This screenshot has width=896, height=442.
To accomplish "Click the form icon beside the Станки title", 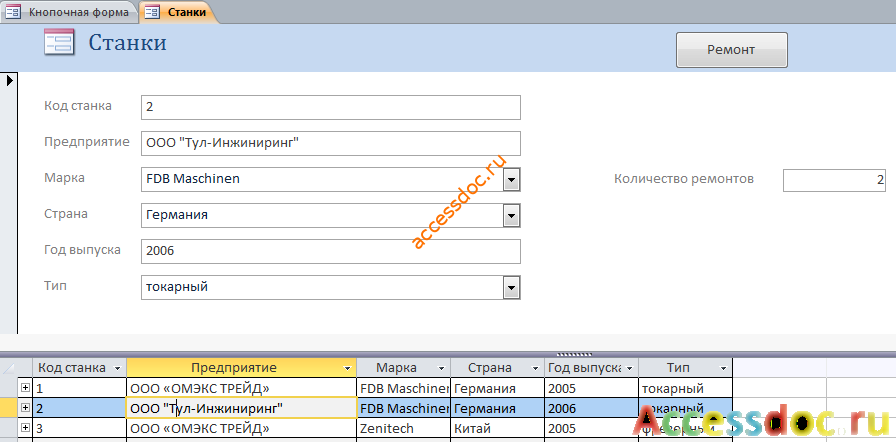I will click(x=59, y=43).
